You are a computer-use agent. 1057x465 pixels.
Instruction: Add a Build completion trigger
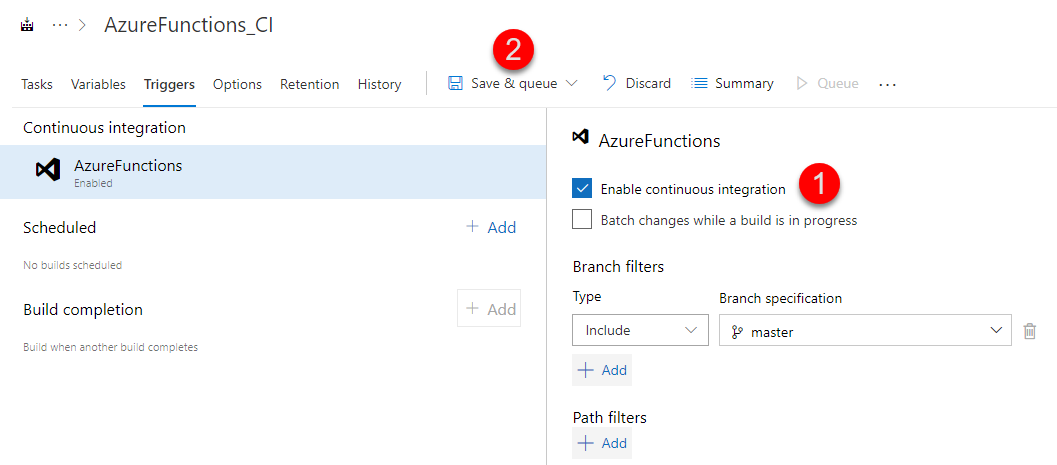click(x=489, y=309)
